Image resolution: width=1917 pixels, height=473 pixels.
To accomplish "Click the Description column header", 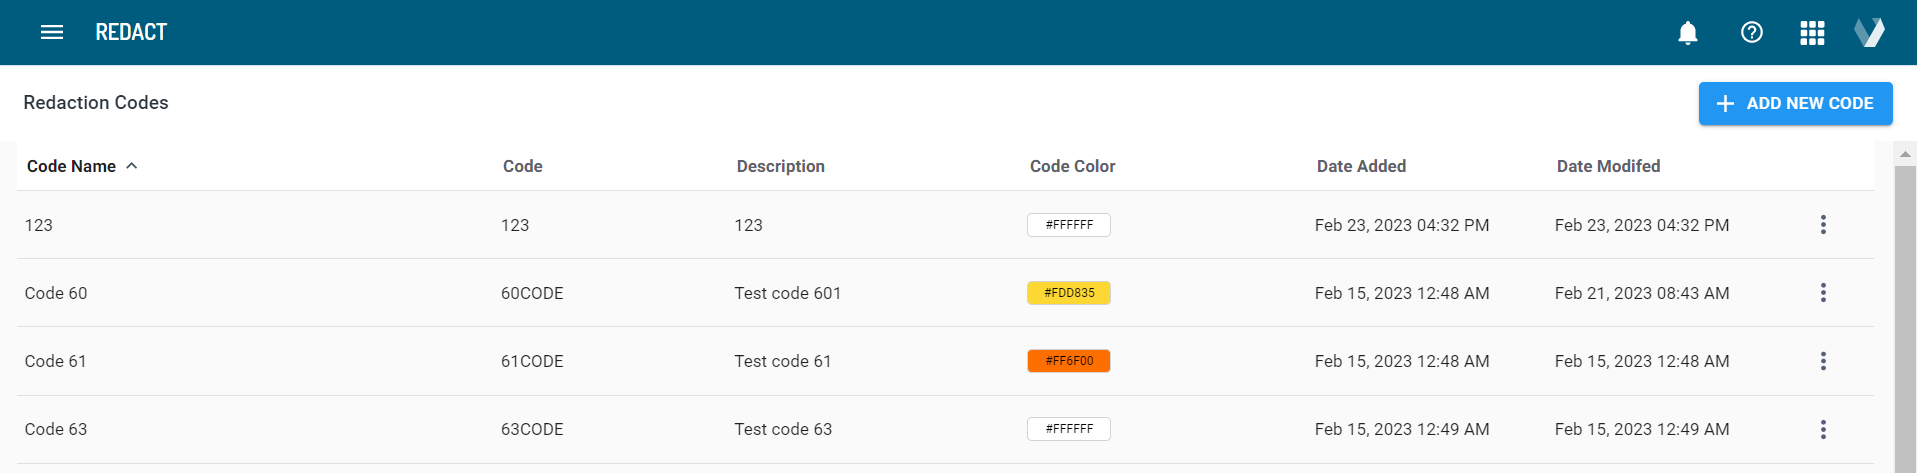I will (780, 166).
